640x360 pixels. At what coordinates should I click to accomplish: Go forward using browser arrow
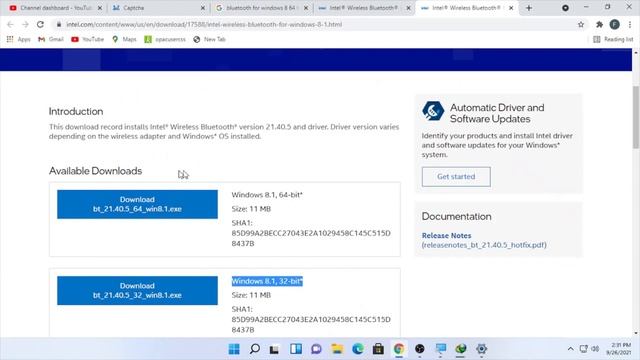[x=25, y=24]
